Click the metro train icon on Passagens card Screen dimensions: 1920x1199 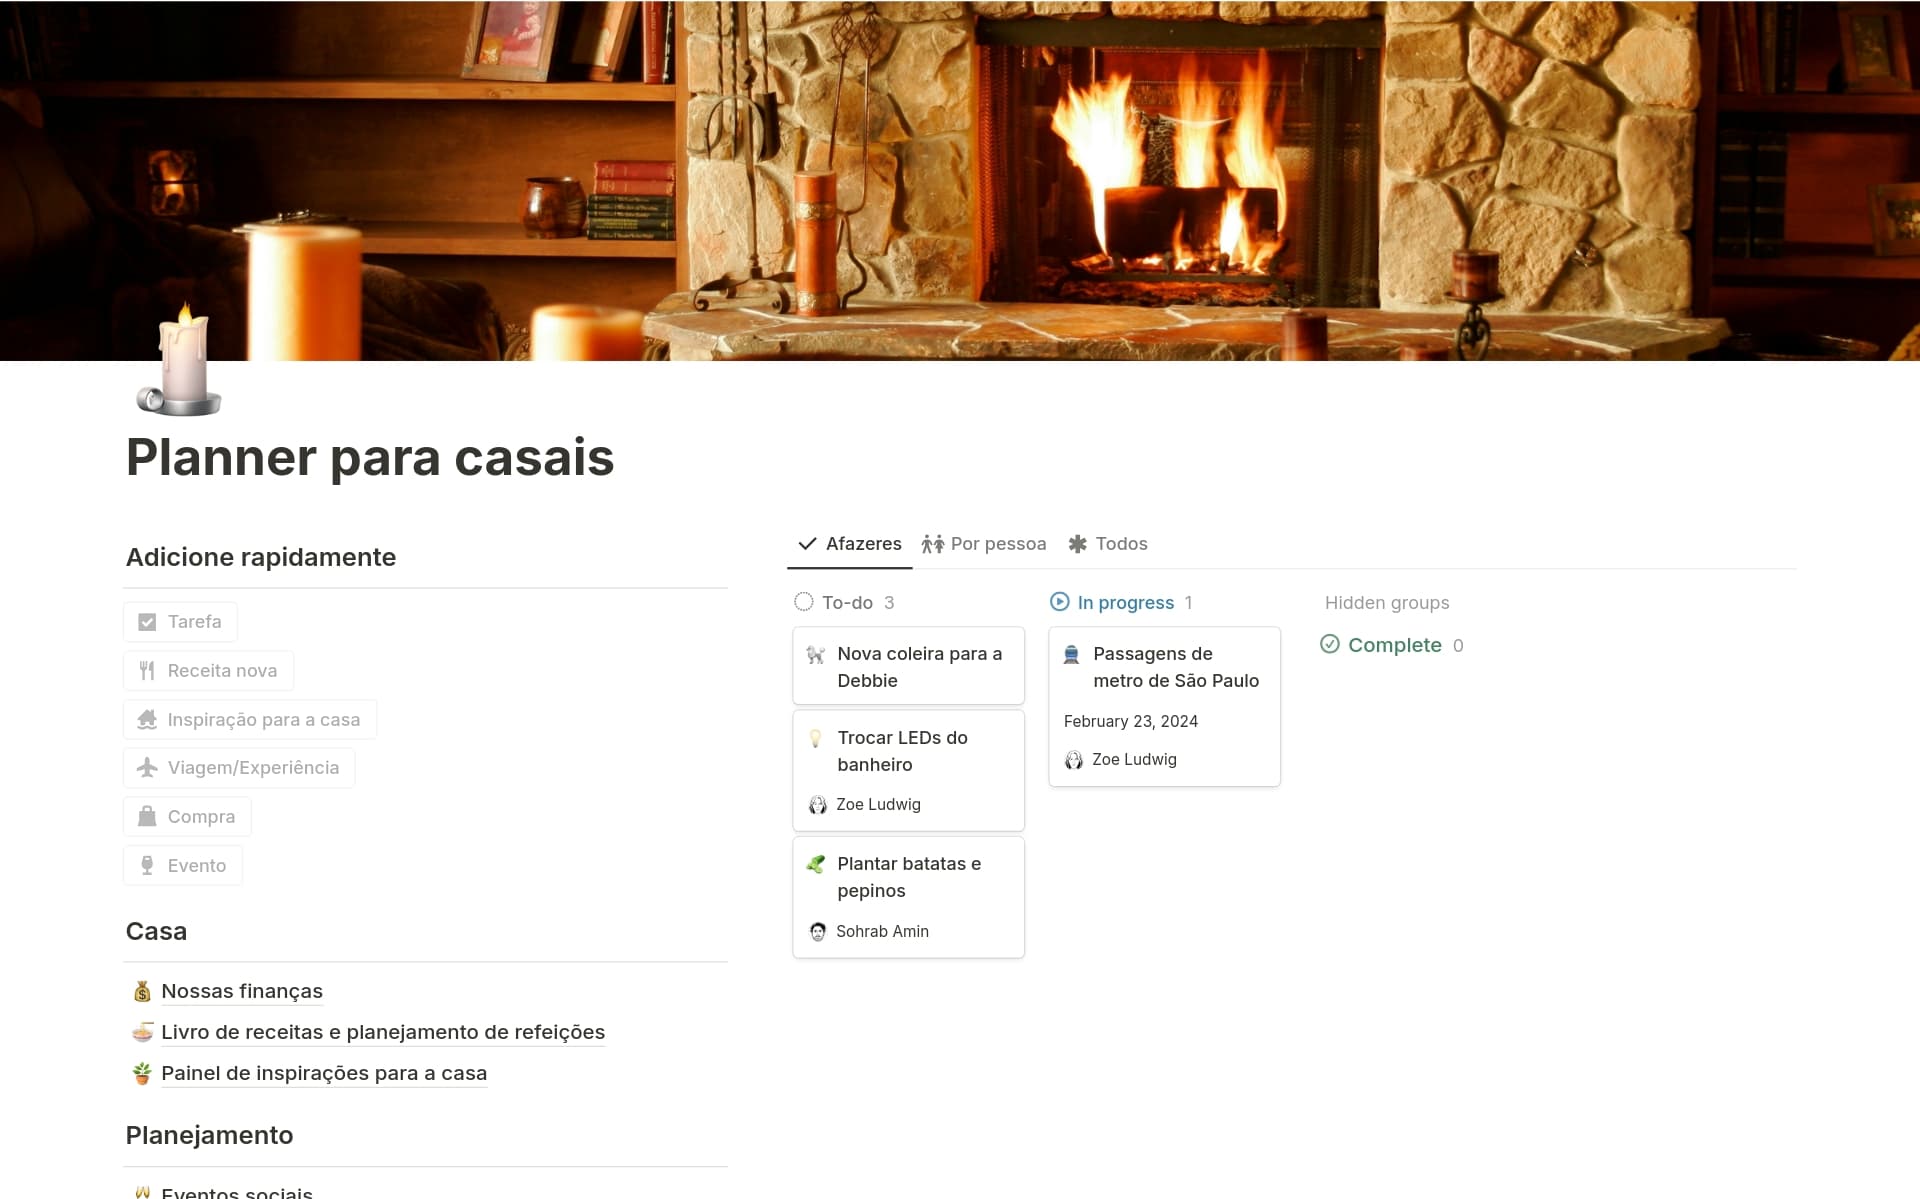click(x=1071, y=655)
